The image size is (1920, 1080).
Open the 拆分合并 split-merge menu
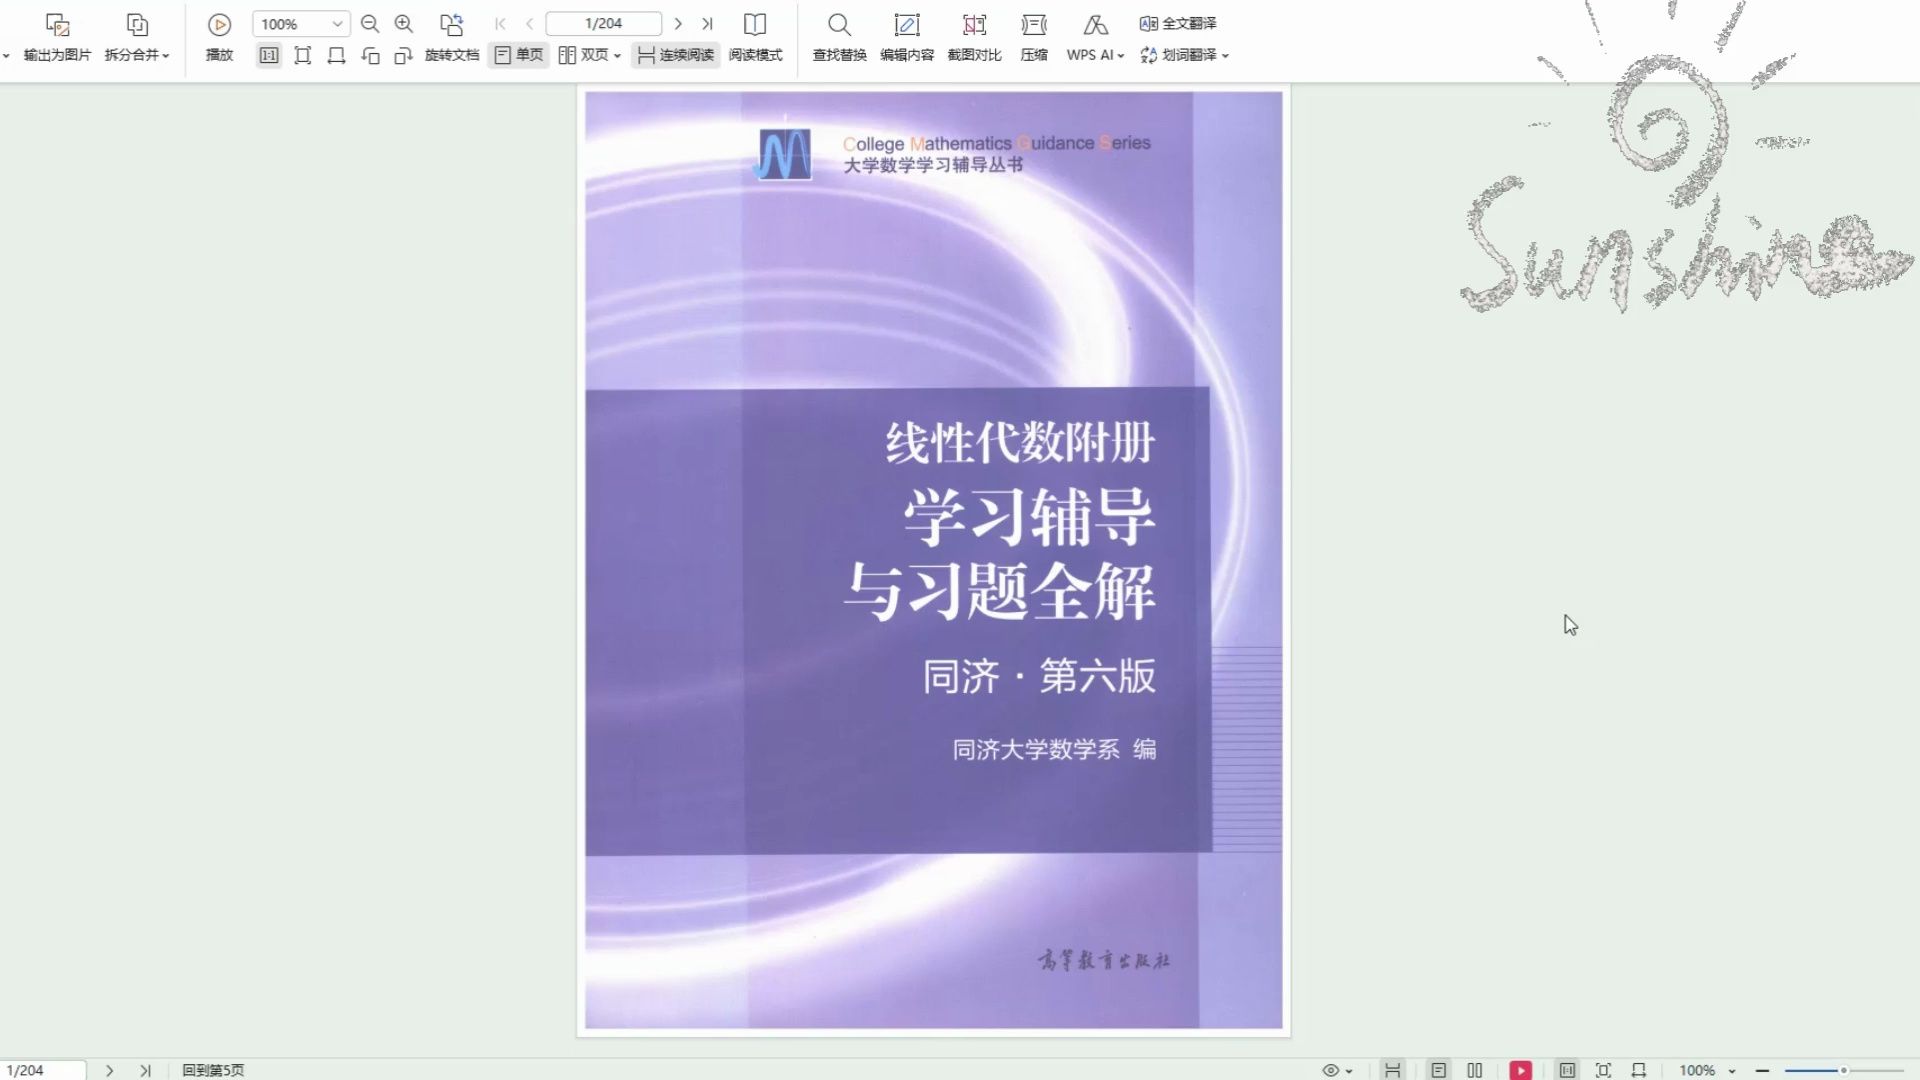click(137, 38)
